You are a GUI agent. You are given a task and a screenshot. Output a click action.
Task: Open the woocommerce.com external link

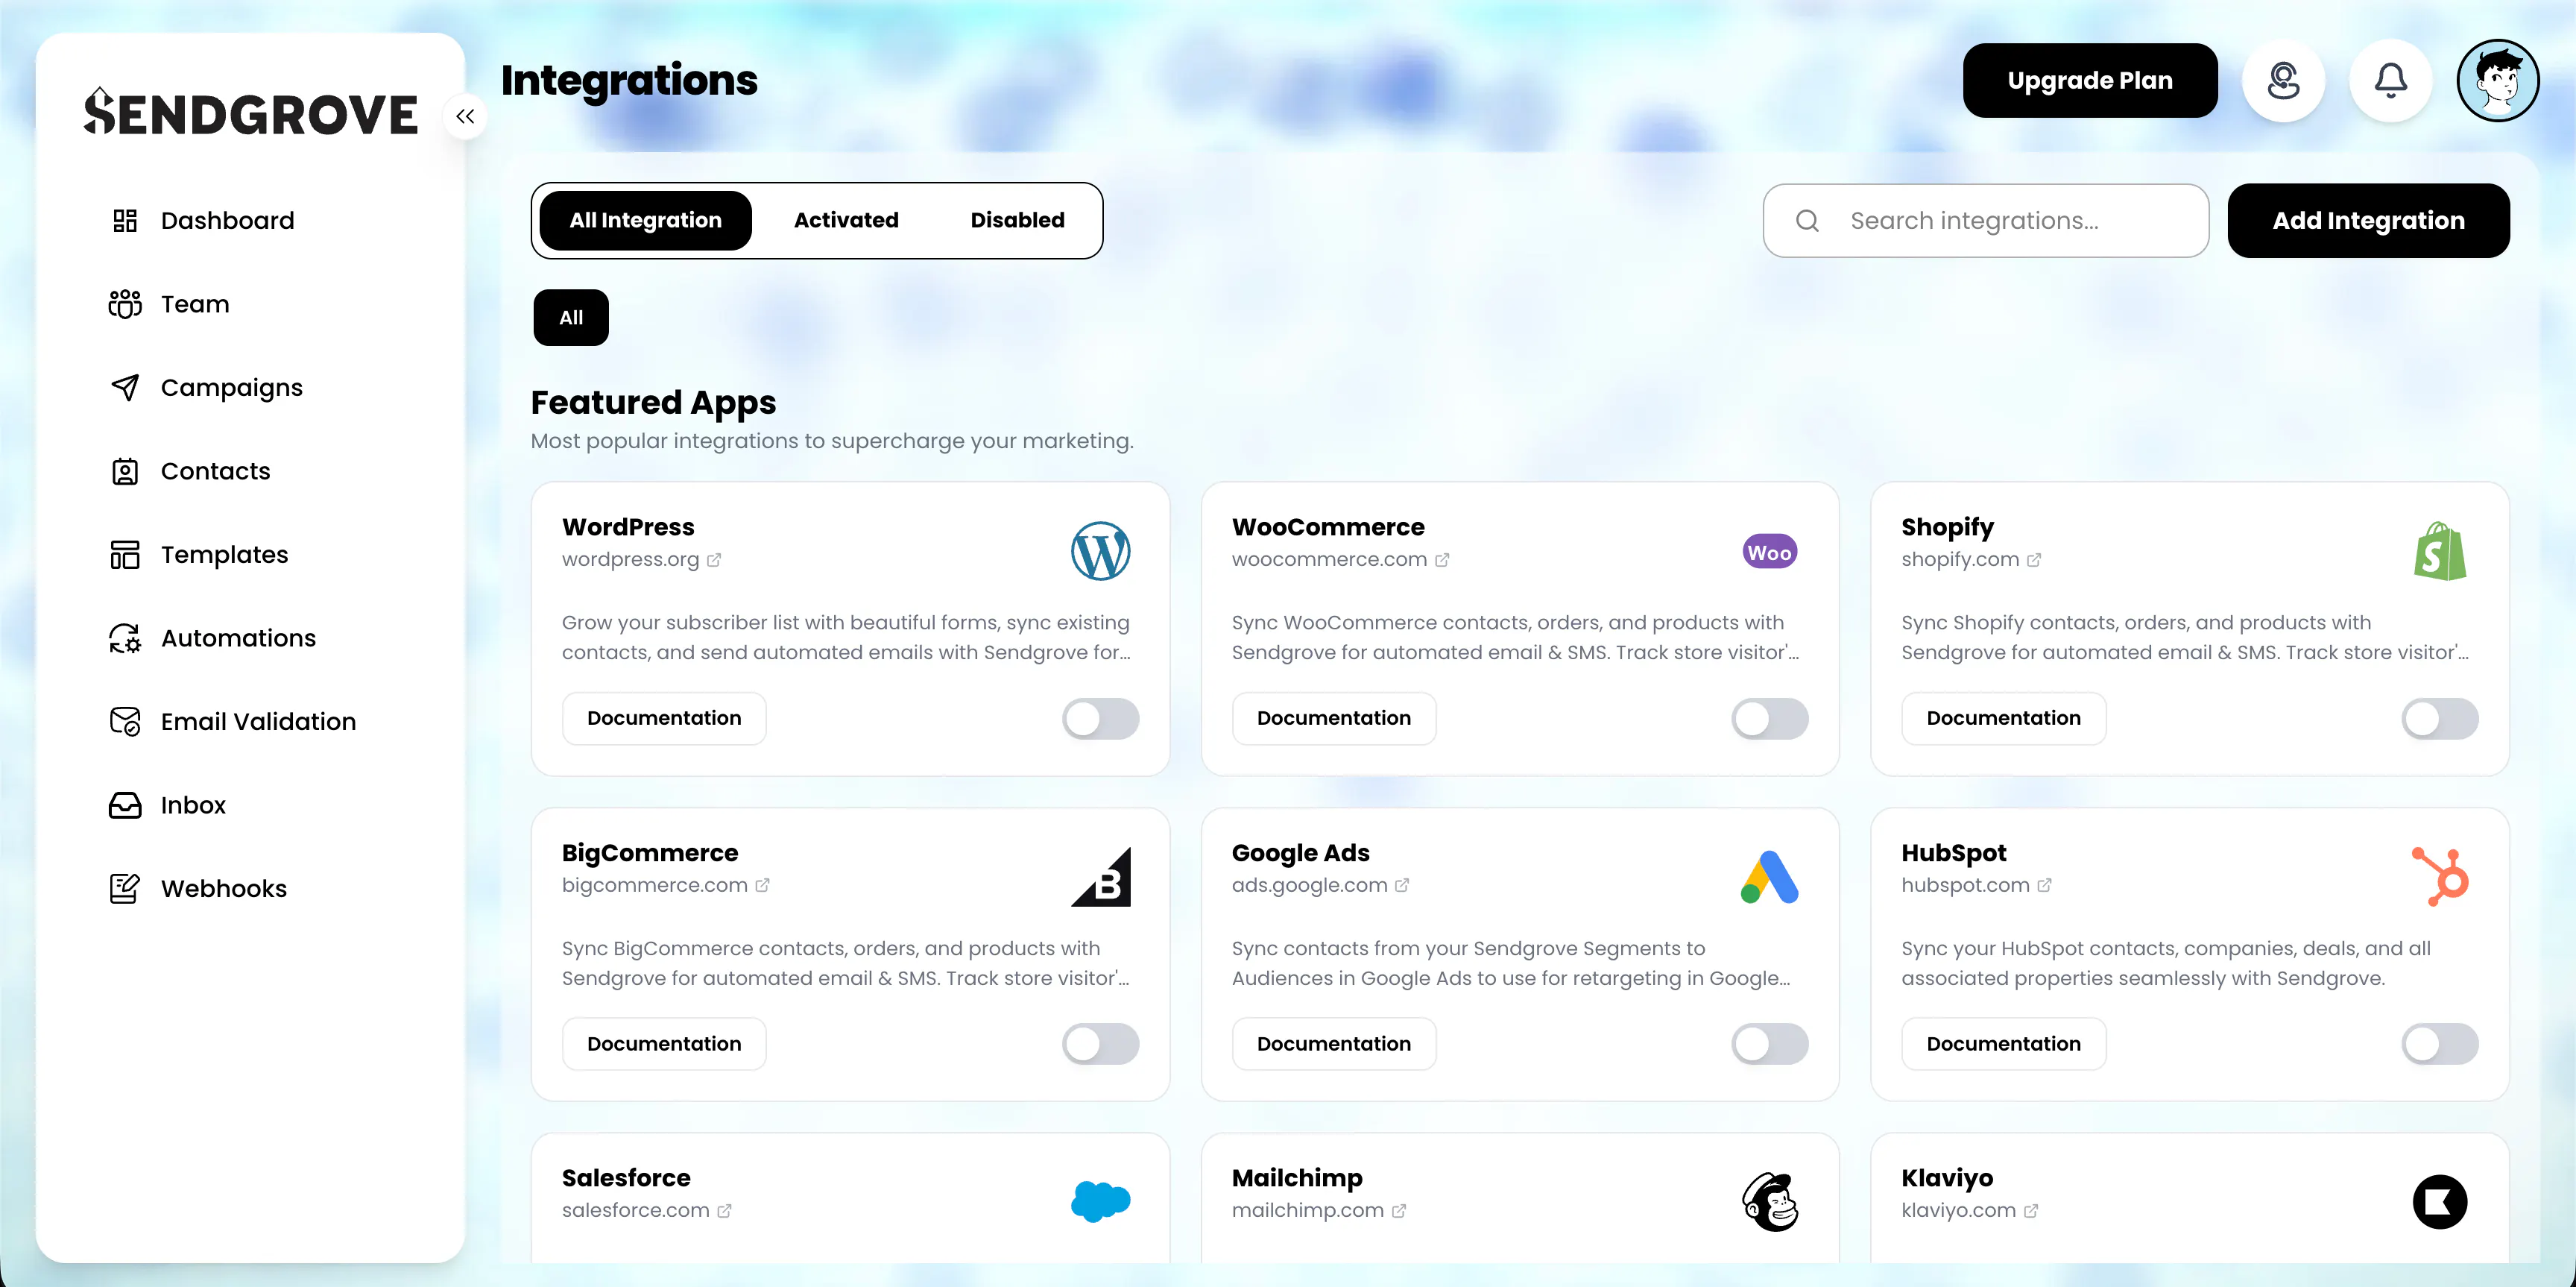1340,559
